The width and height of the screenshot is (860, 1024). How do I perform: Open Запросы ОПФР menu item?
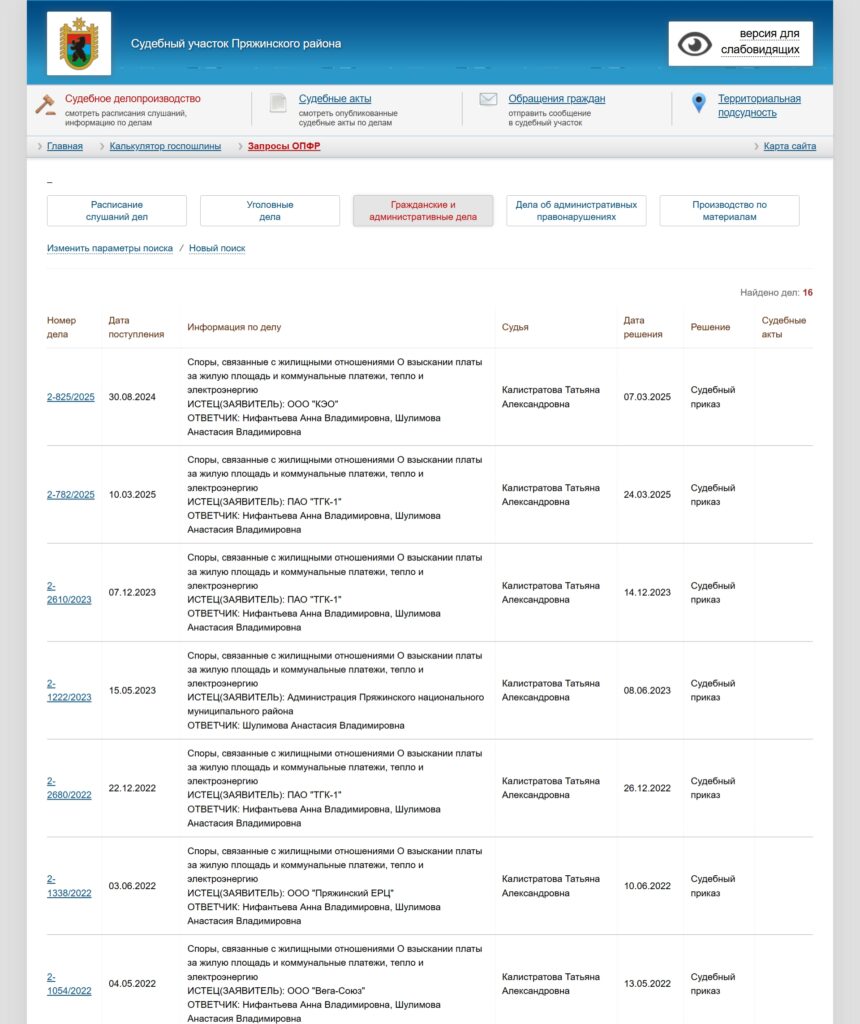(284, 146)
